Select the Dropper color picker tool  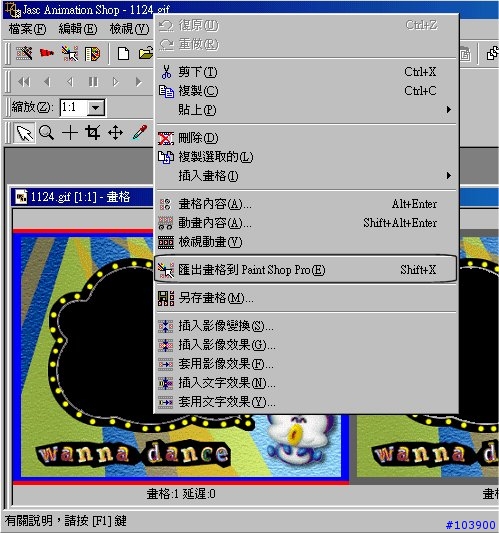(140, 133)
